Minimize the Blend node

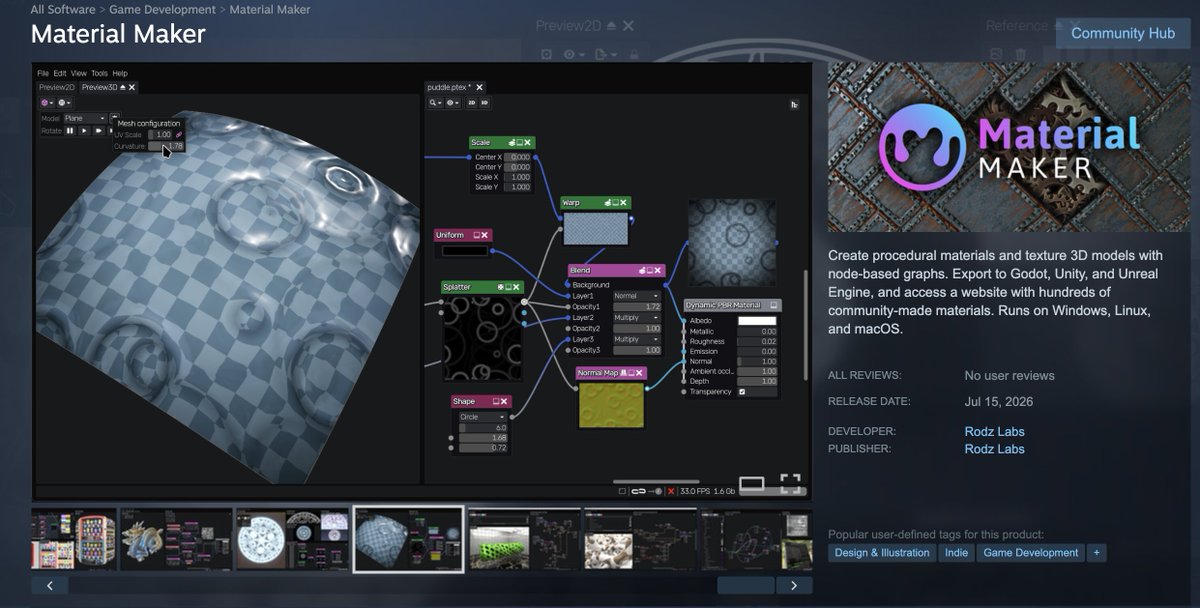(650, 270)
